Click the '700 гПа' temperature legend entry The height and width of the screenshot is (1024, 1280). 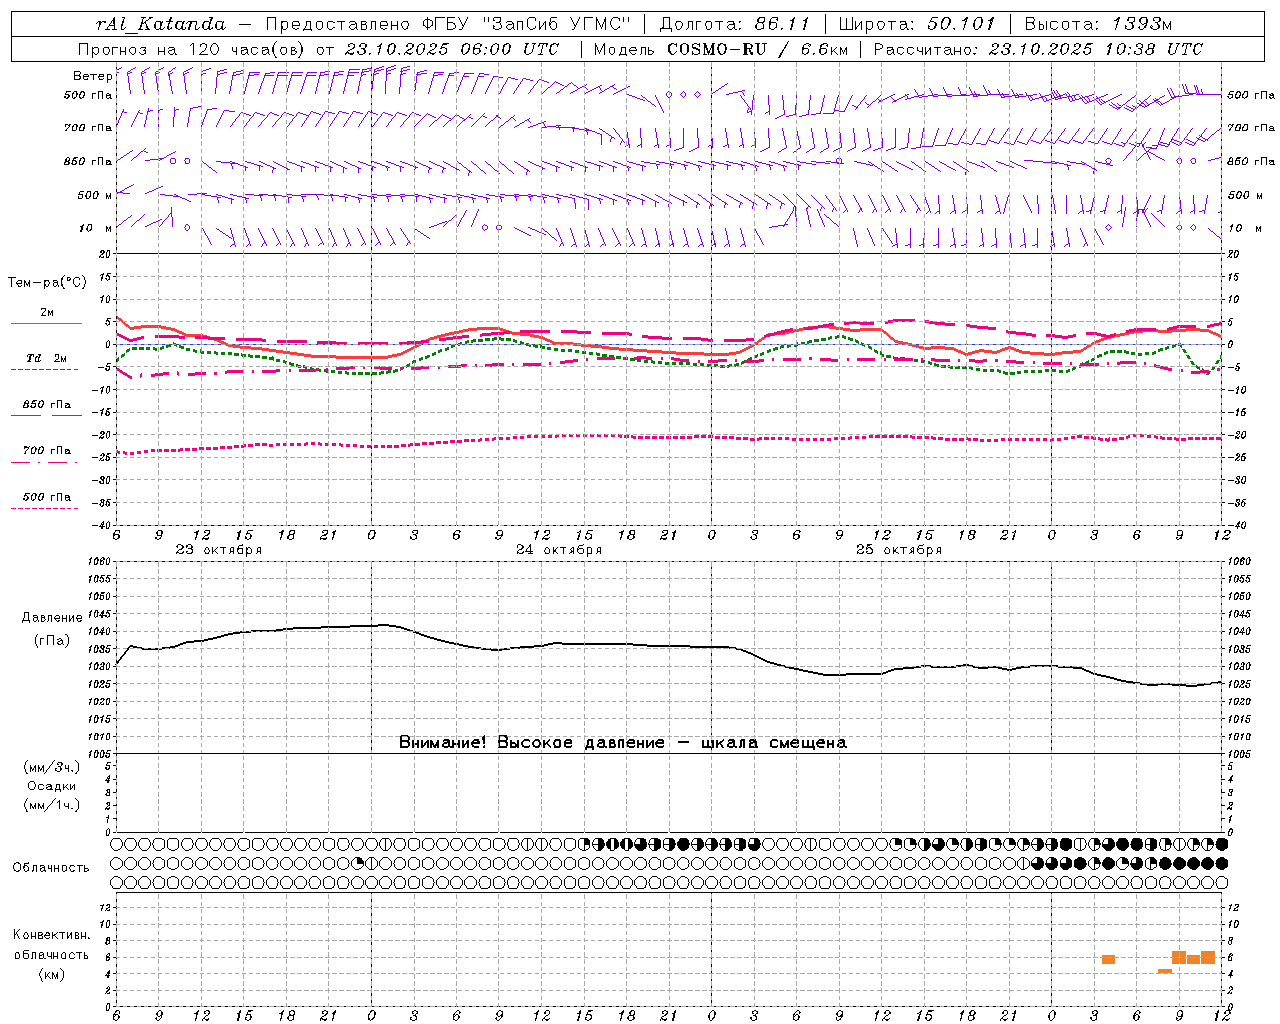[x=46, y=451]
